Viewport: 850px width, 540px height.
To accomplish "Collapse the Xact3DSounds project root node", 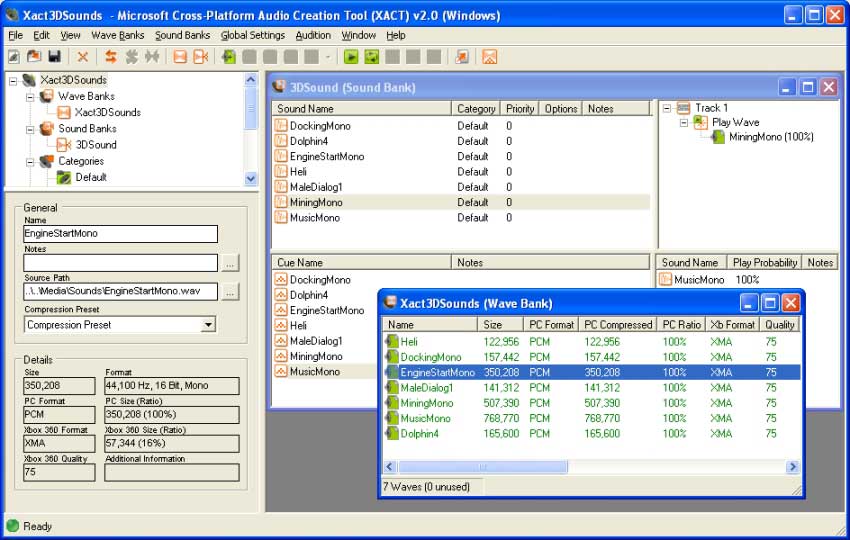I will tap(13, 81).
